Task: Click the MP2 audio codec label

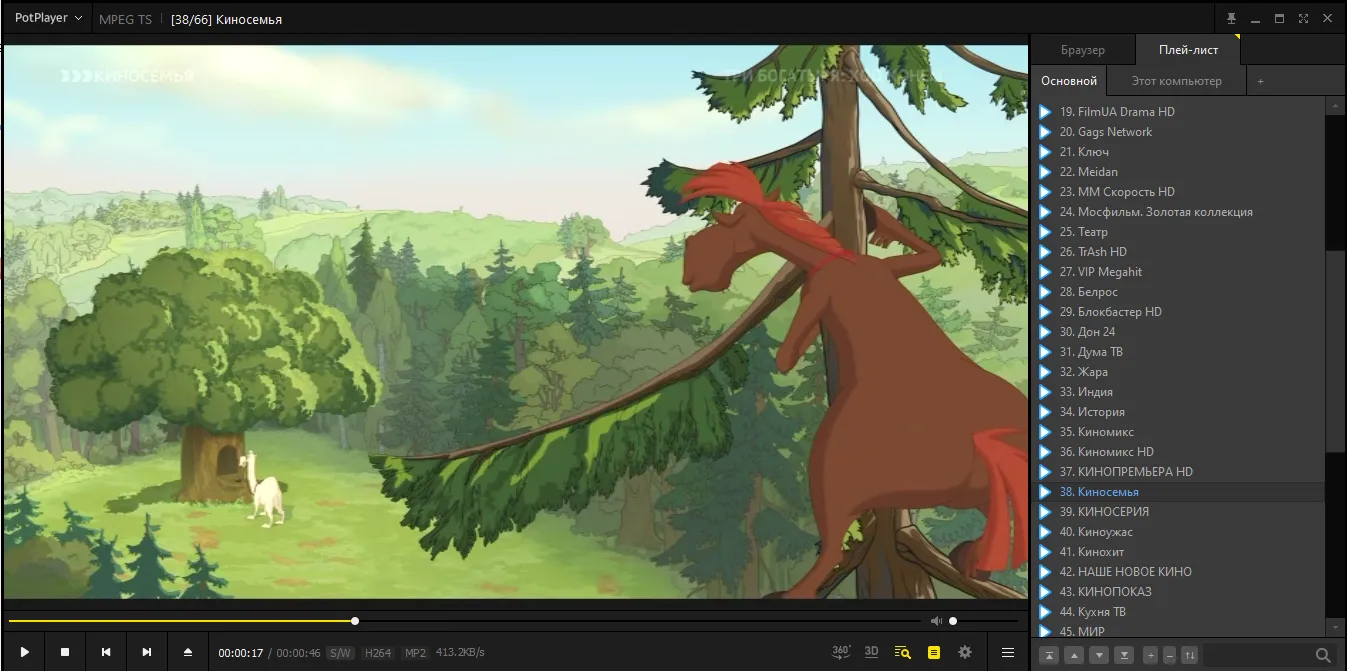Action: 415,653
